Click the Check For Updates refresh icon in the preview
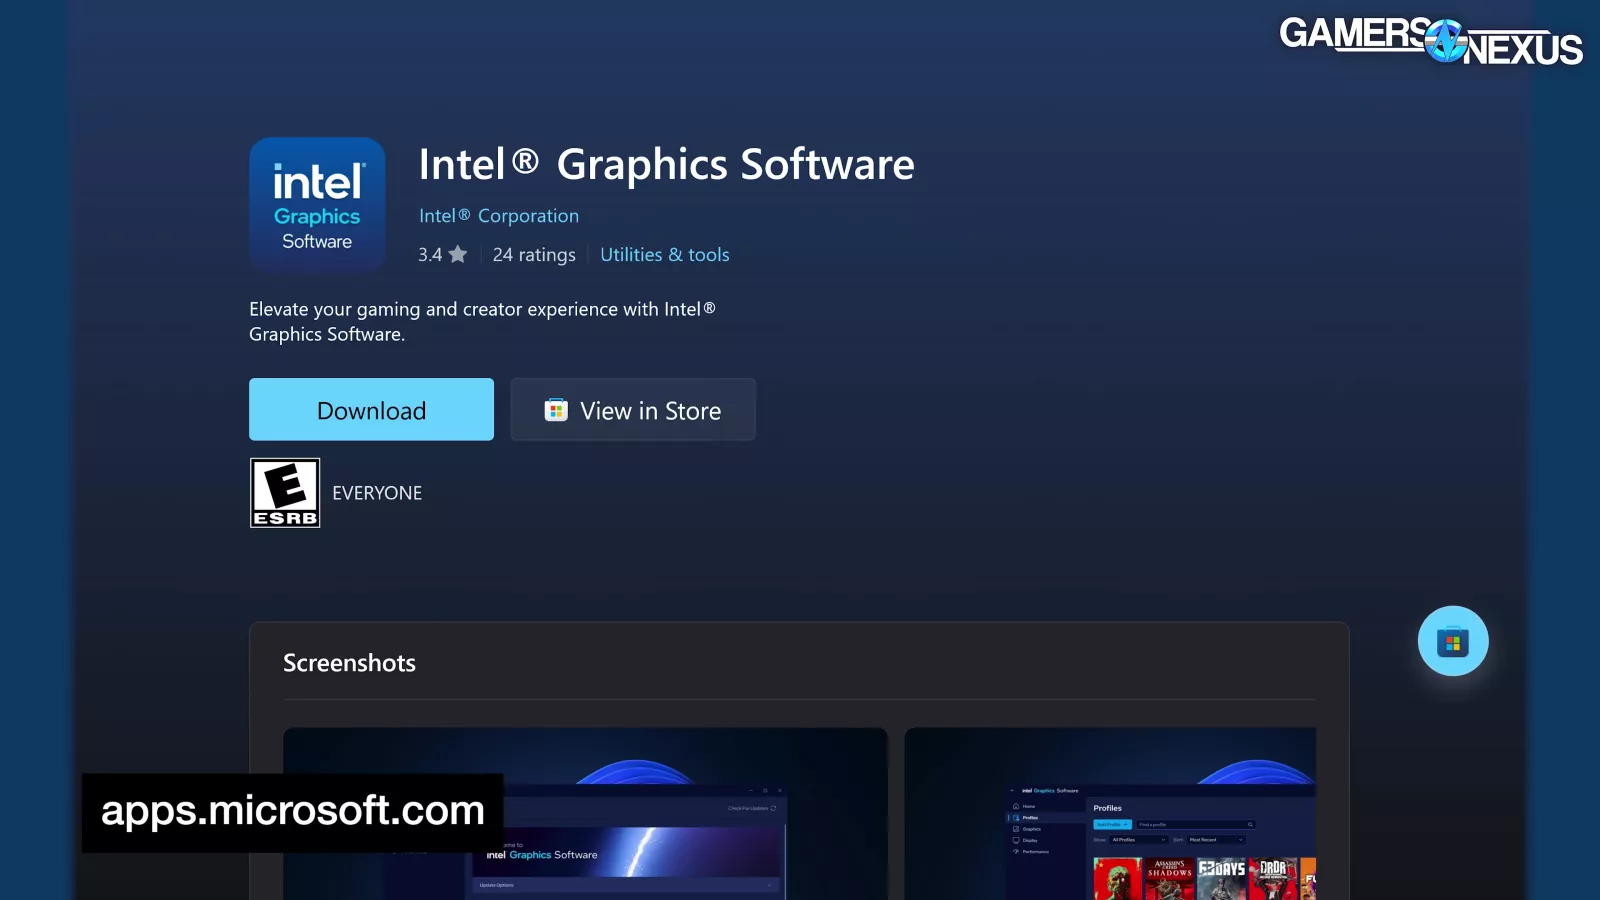The width and height of the screenshot is (1600, 900). [773, 808]
